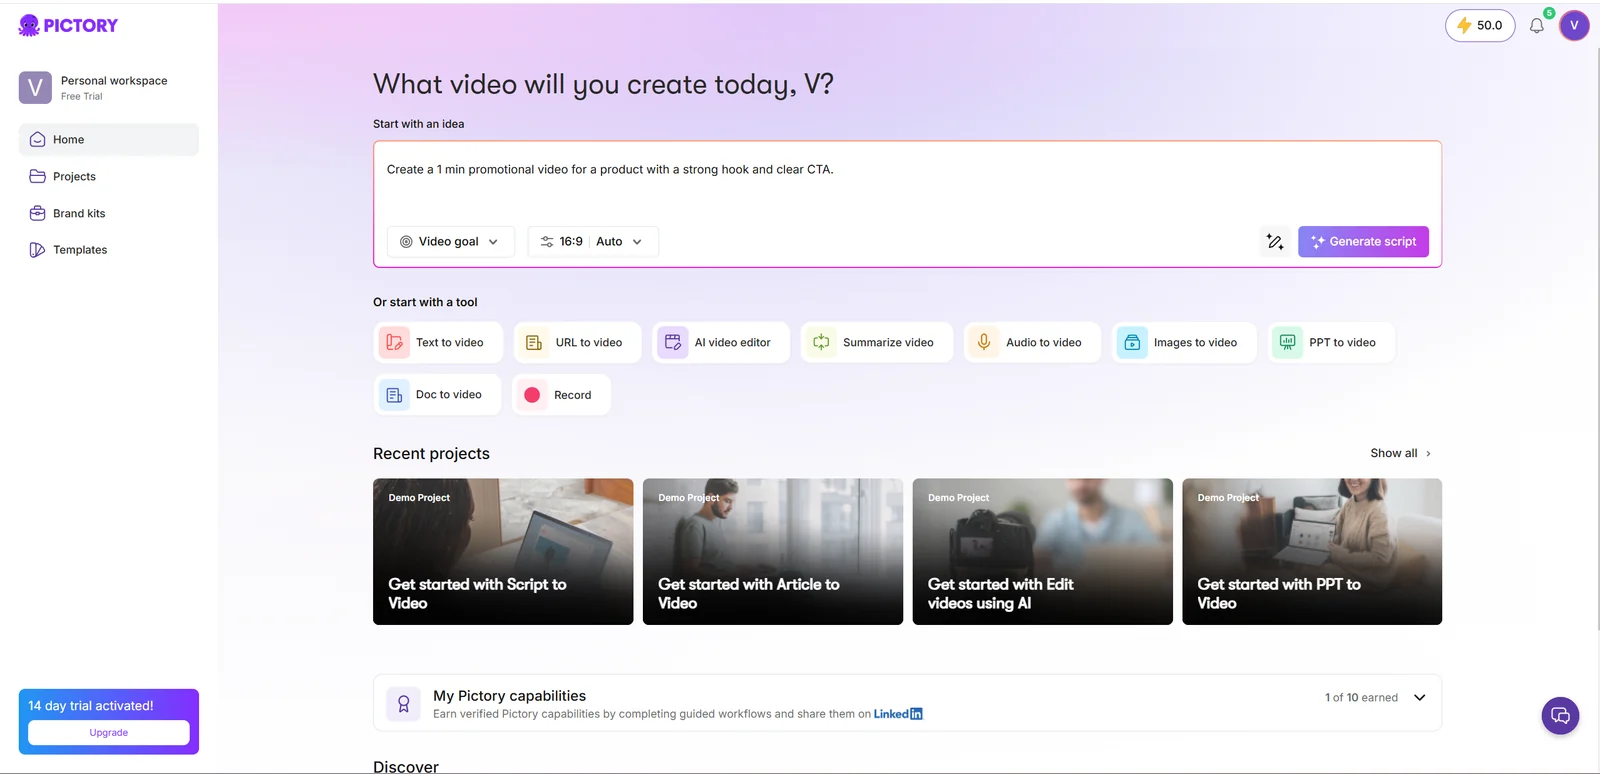Click the Doc to video icon
The image size is (1600, 774).
pyautogui.click(x=394, y=395)
